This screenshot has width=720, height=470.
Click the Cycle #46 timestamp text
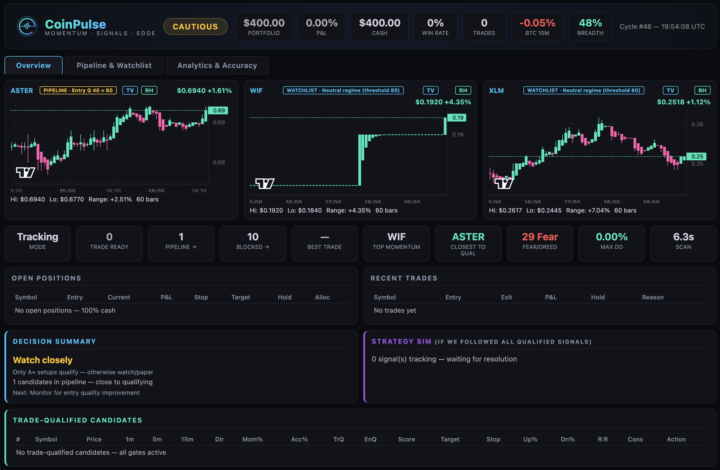pyautogui.click(x=662, y=27)
